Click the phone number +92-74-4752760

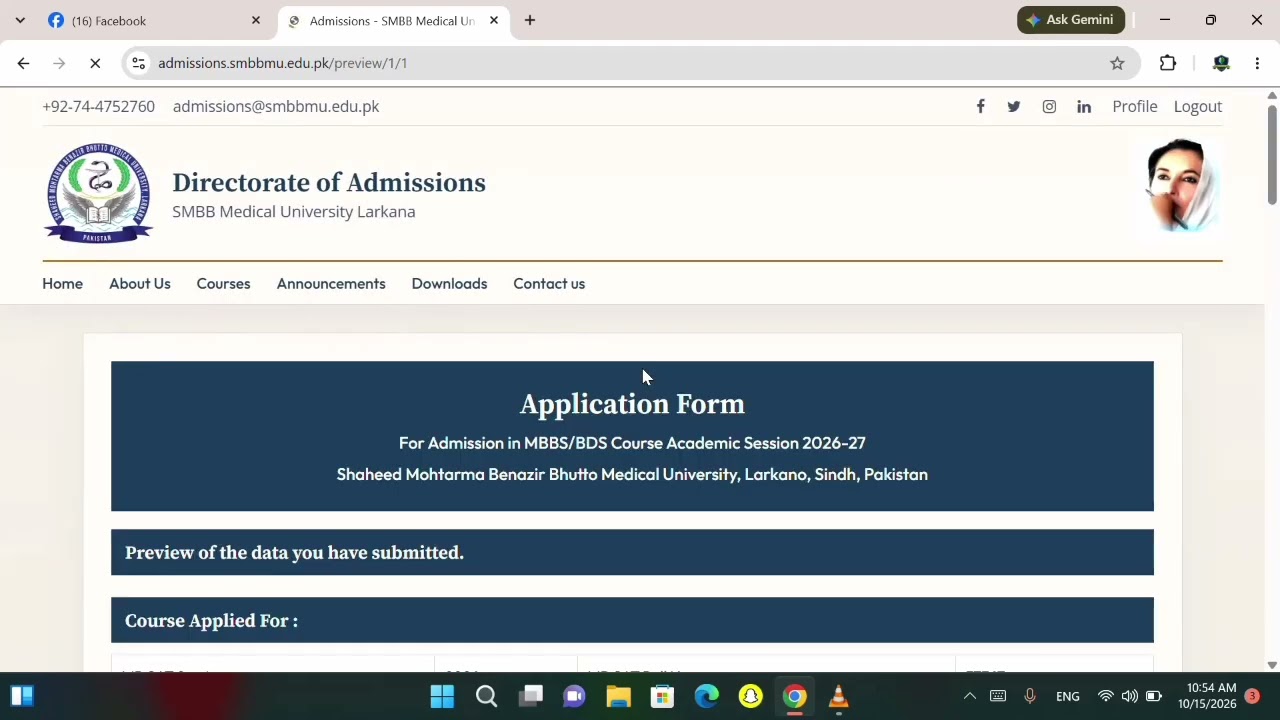pos(98,106)
